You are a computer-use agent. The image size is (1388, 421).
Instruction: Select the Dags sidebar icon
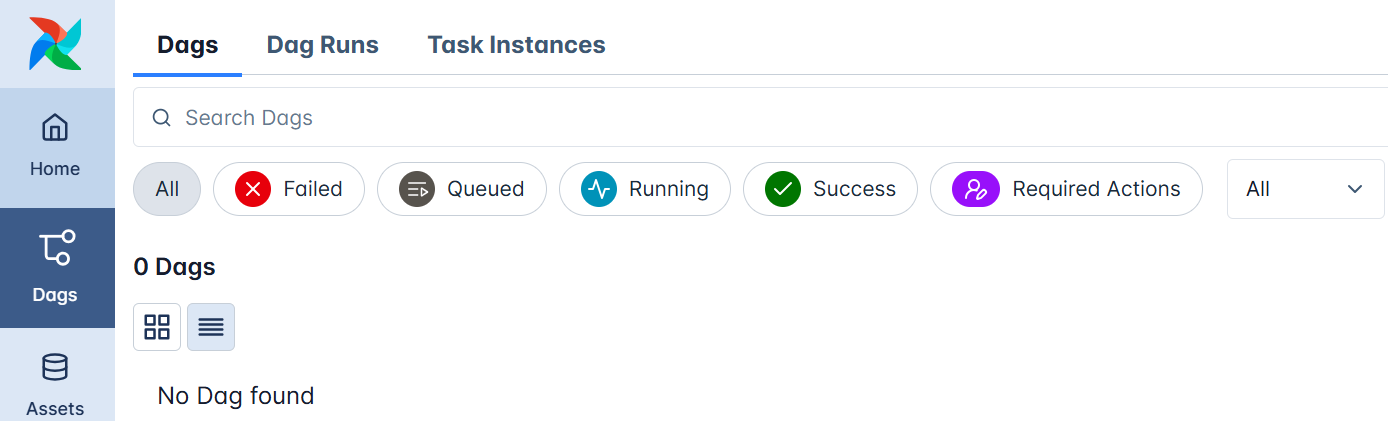(56, 248)
